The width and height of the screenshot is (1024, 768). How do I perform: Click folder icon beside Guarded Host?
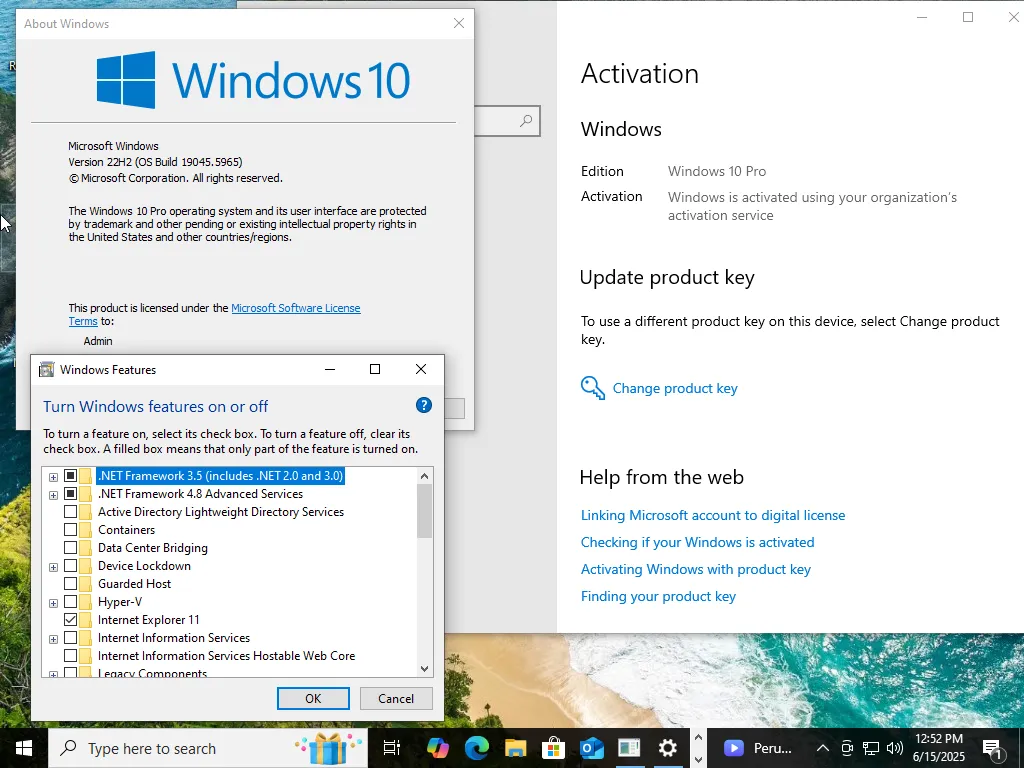(86, 584)
